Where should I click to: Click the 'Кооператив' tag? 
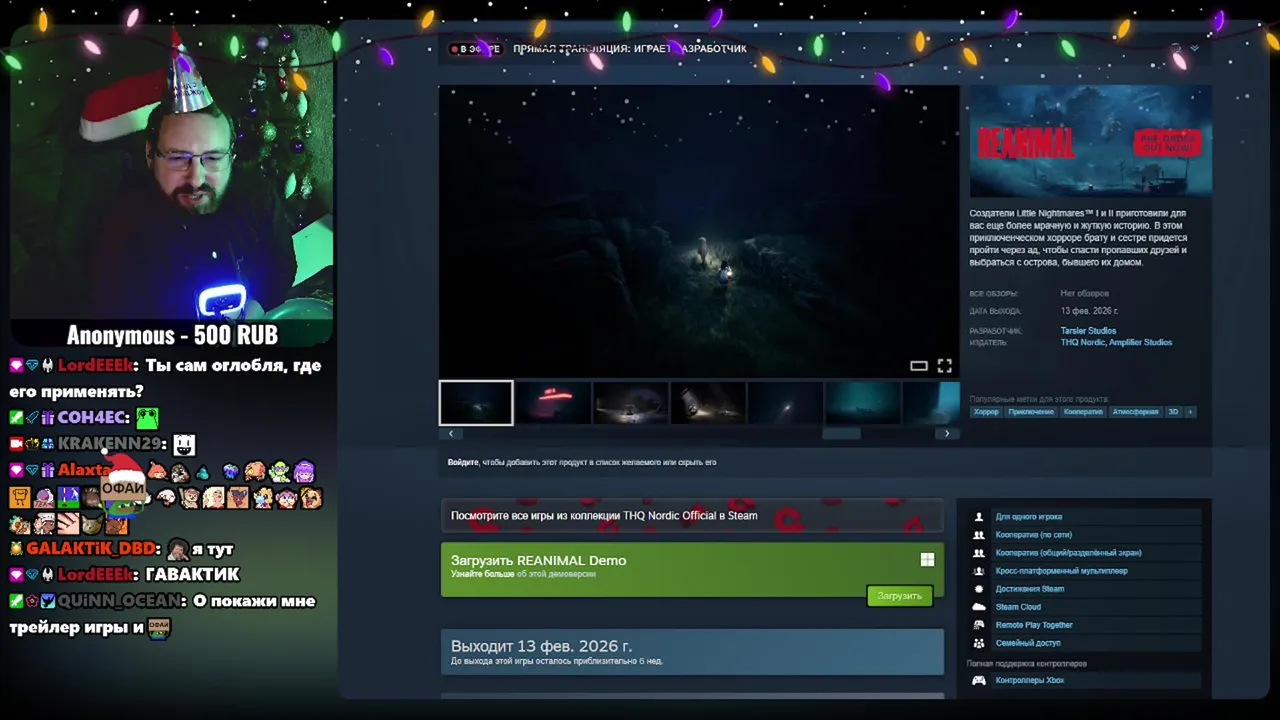pos(1083,412)
